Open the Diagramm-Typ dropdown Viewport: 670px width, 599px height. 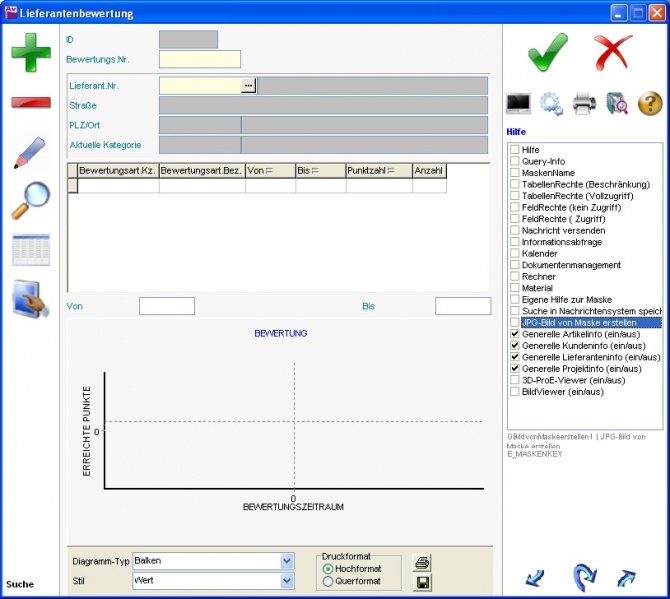287,561
